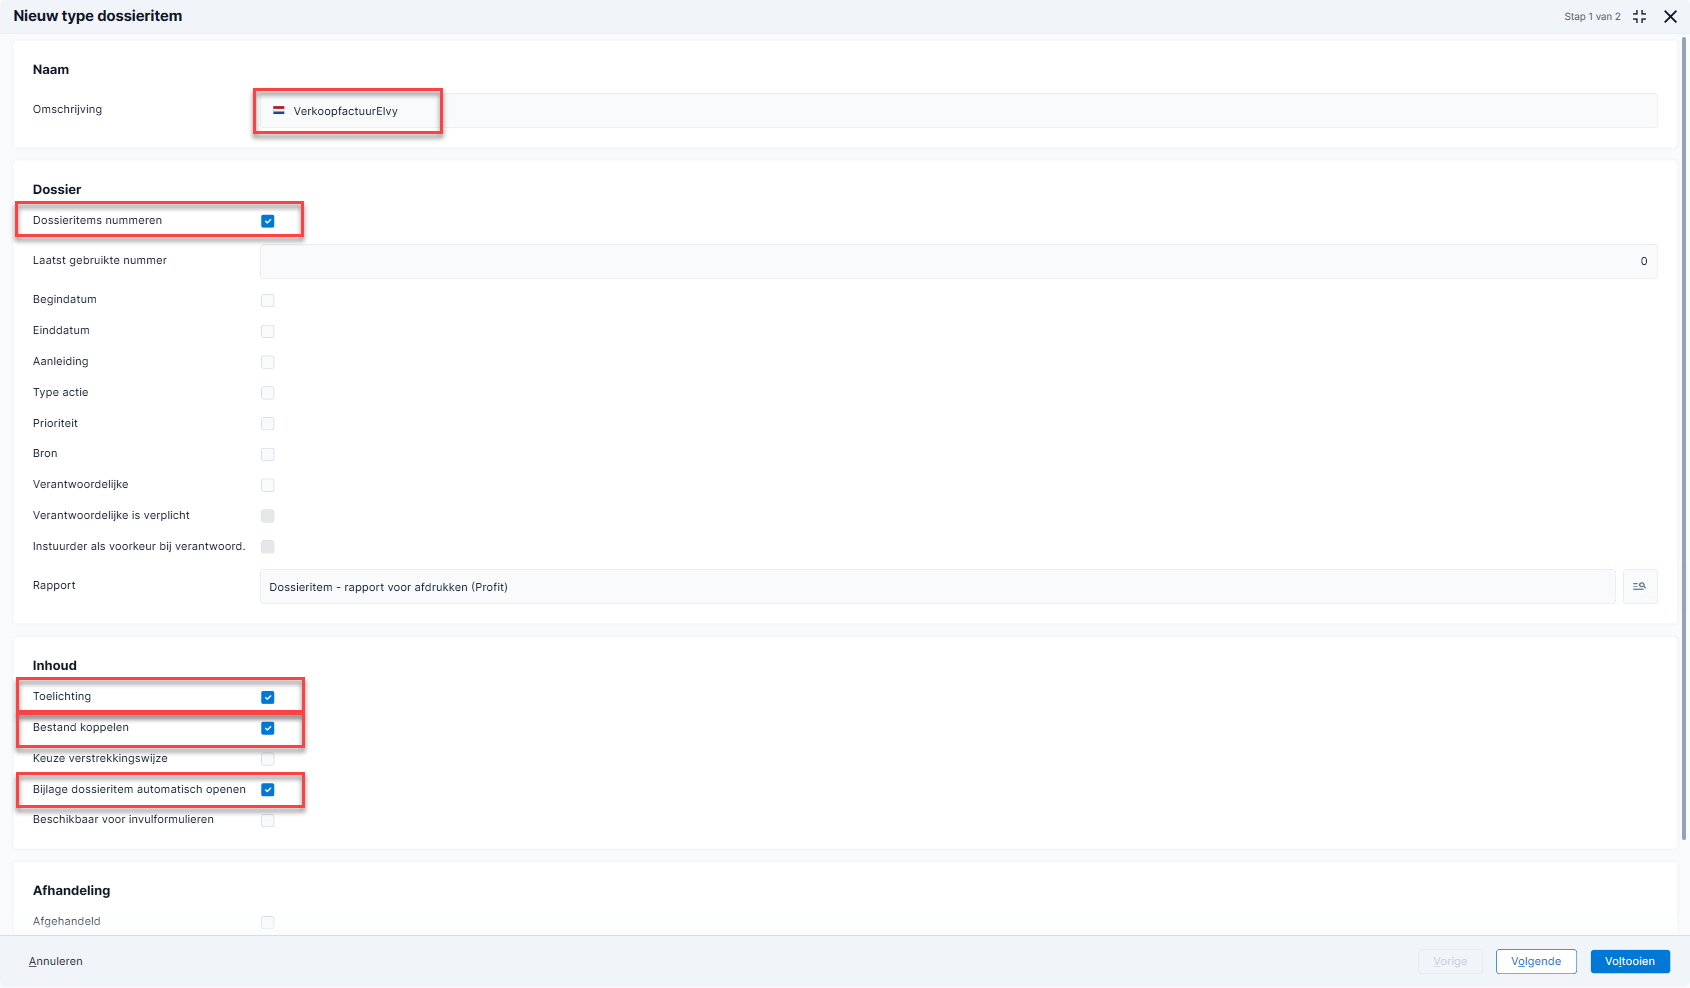The image size is (1690, 988).
Task: Enable Beschikbaar voor invulformulieren checkbox
Action: tap(268, 820)
